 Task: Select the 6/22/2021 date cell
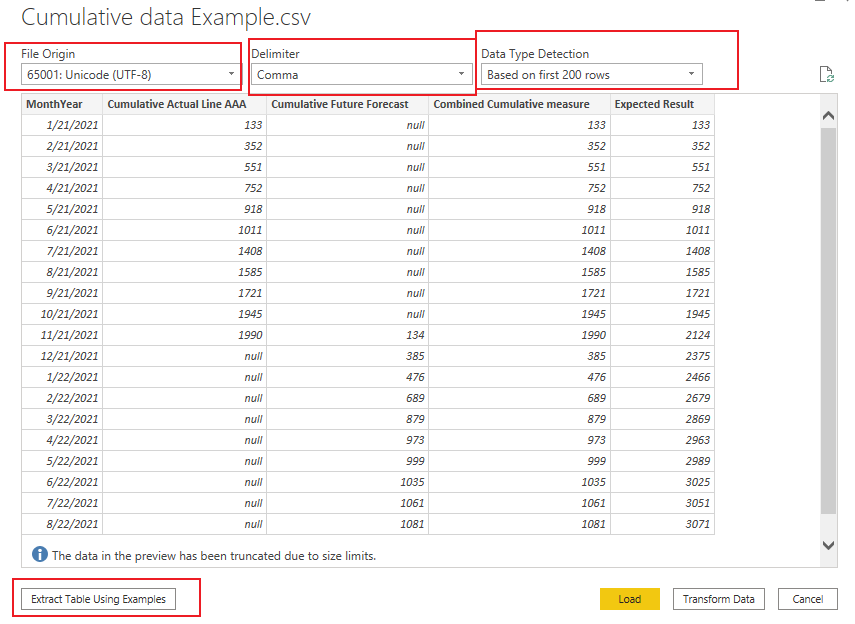[62, 482]
